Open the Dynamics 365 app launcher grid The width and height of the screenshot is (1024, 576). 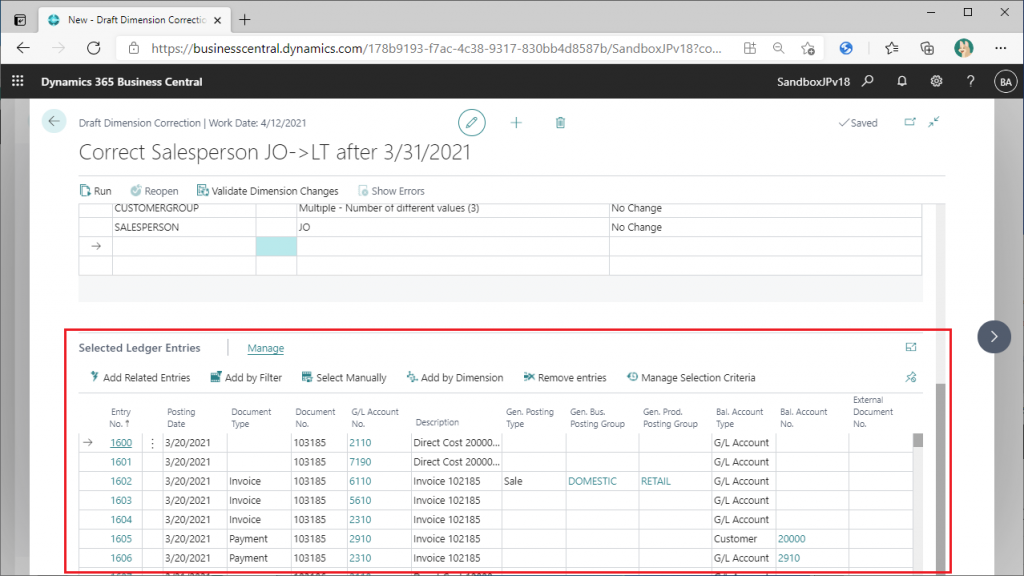pyautogui.click(x=18, y=81)
